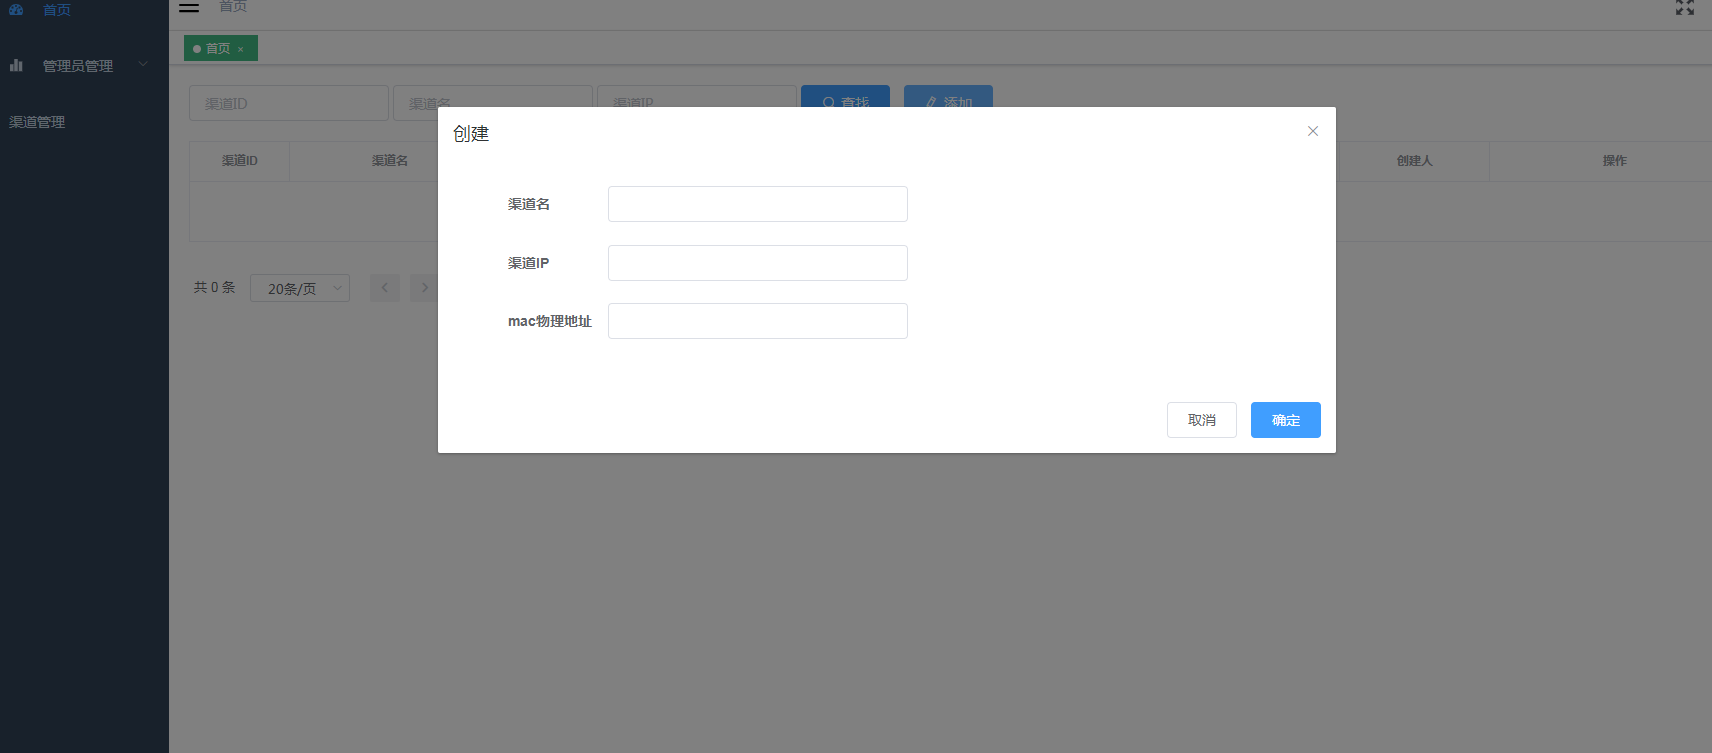Open 渠道管理 in the sidebar
Viewport: 1712px width, 753px height.
[38, 122]
